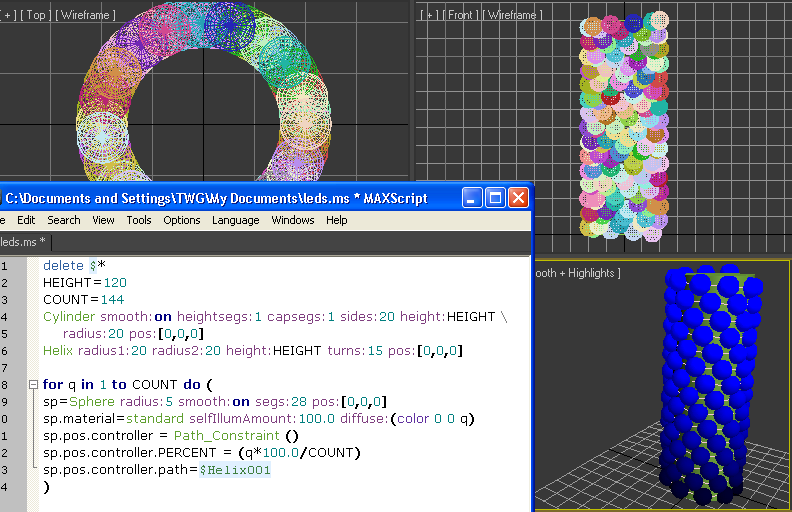Open the Windows menu

292,220
